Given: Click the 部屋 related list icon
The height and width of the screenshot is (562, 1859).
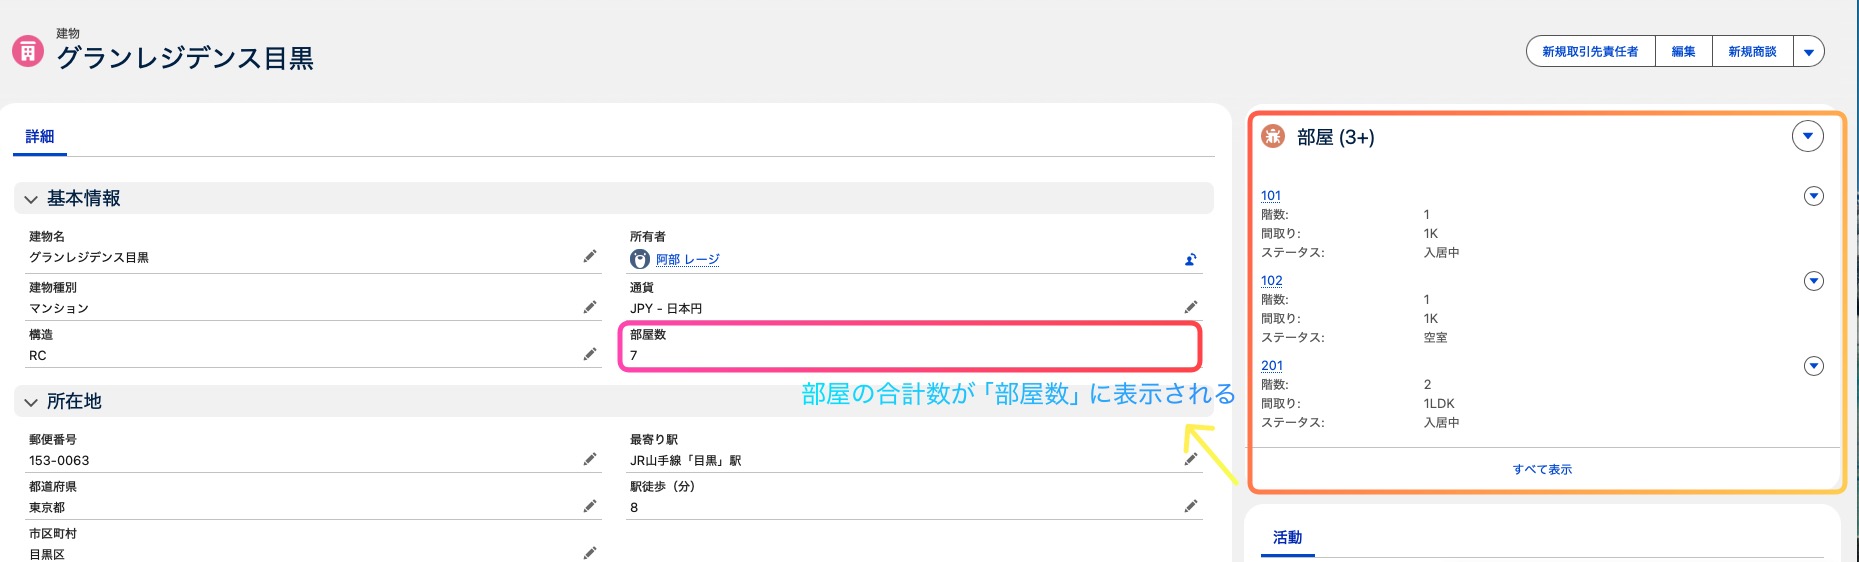Looking at the screenshot, I should point(1273,136).
